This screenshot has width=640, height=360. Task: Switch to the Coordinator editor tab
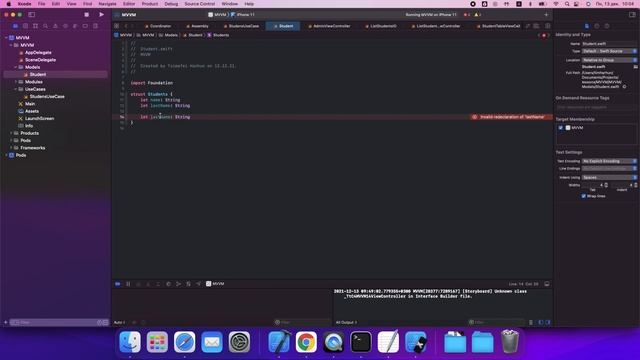[x=158, y=26]
